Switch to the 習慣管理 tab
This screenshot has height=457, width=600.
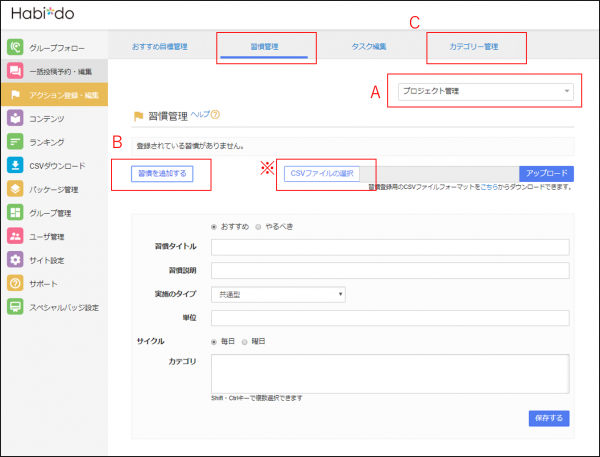click(264, 47)
